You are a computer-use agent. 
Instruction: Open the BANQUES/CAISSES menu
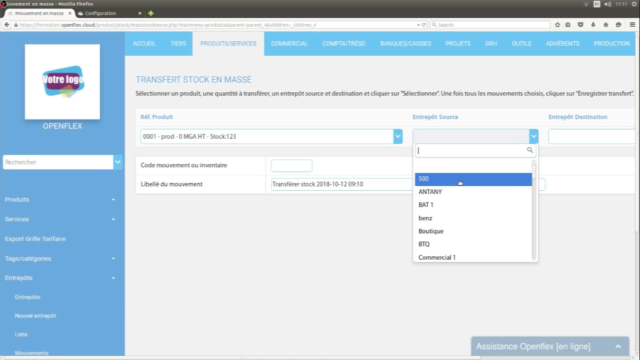(x=405, y=44)
